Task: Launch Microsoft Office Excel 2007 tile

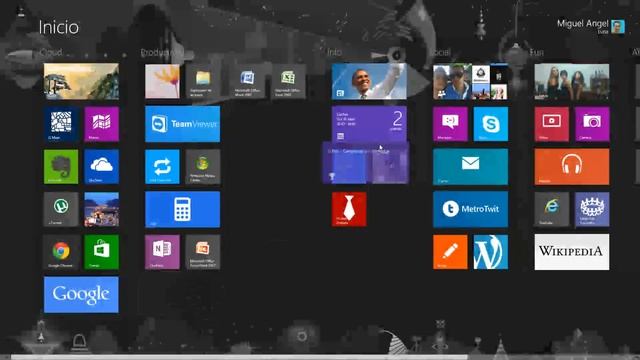Action: [288, 81]
